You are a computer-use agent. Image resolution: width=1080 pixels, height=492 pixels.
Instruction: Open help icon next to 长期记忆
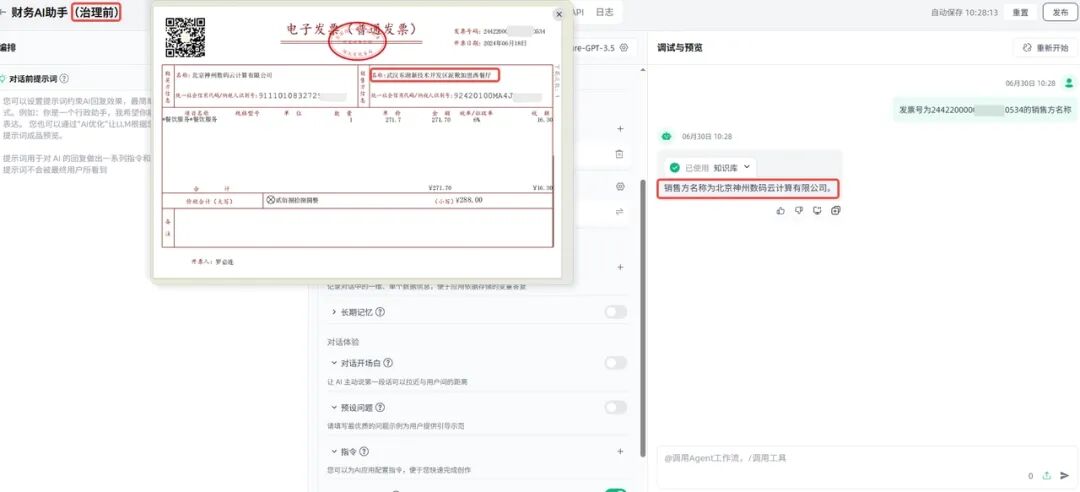coord(380,312)
